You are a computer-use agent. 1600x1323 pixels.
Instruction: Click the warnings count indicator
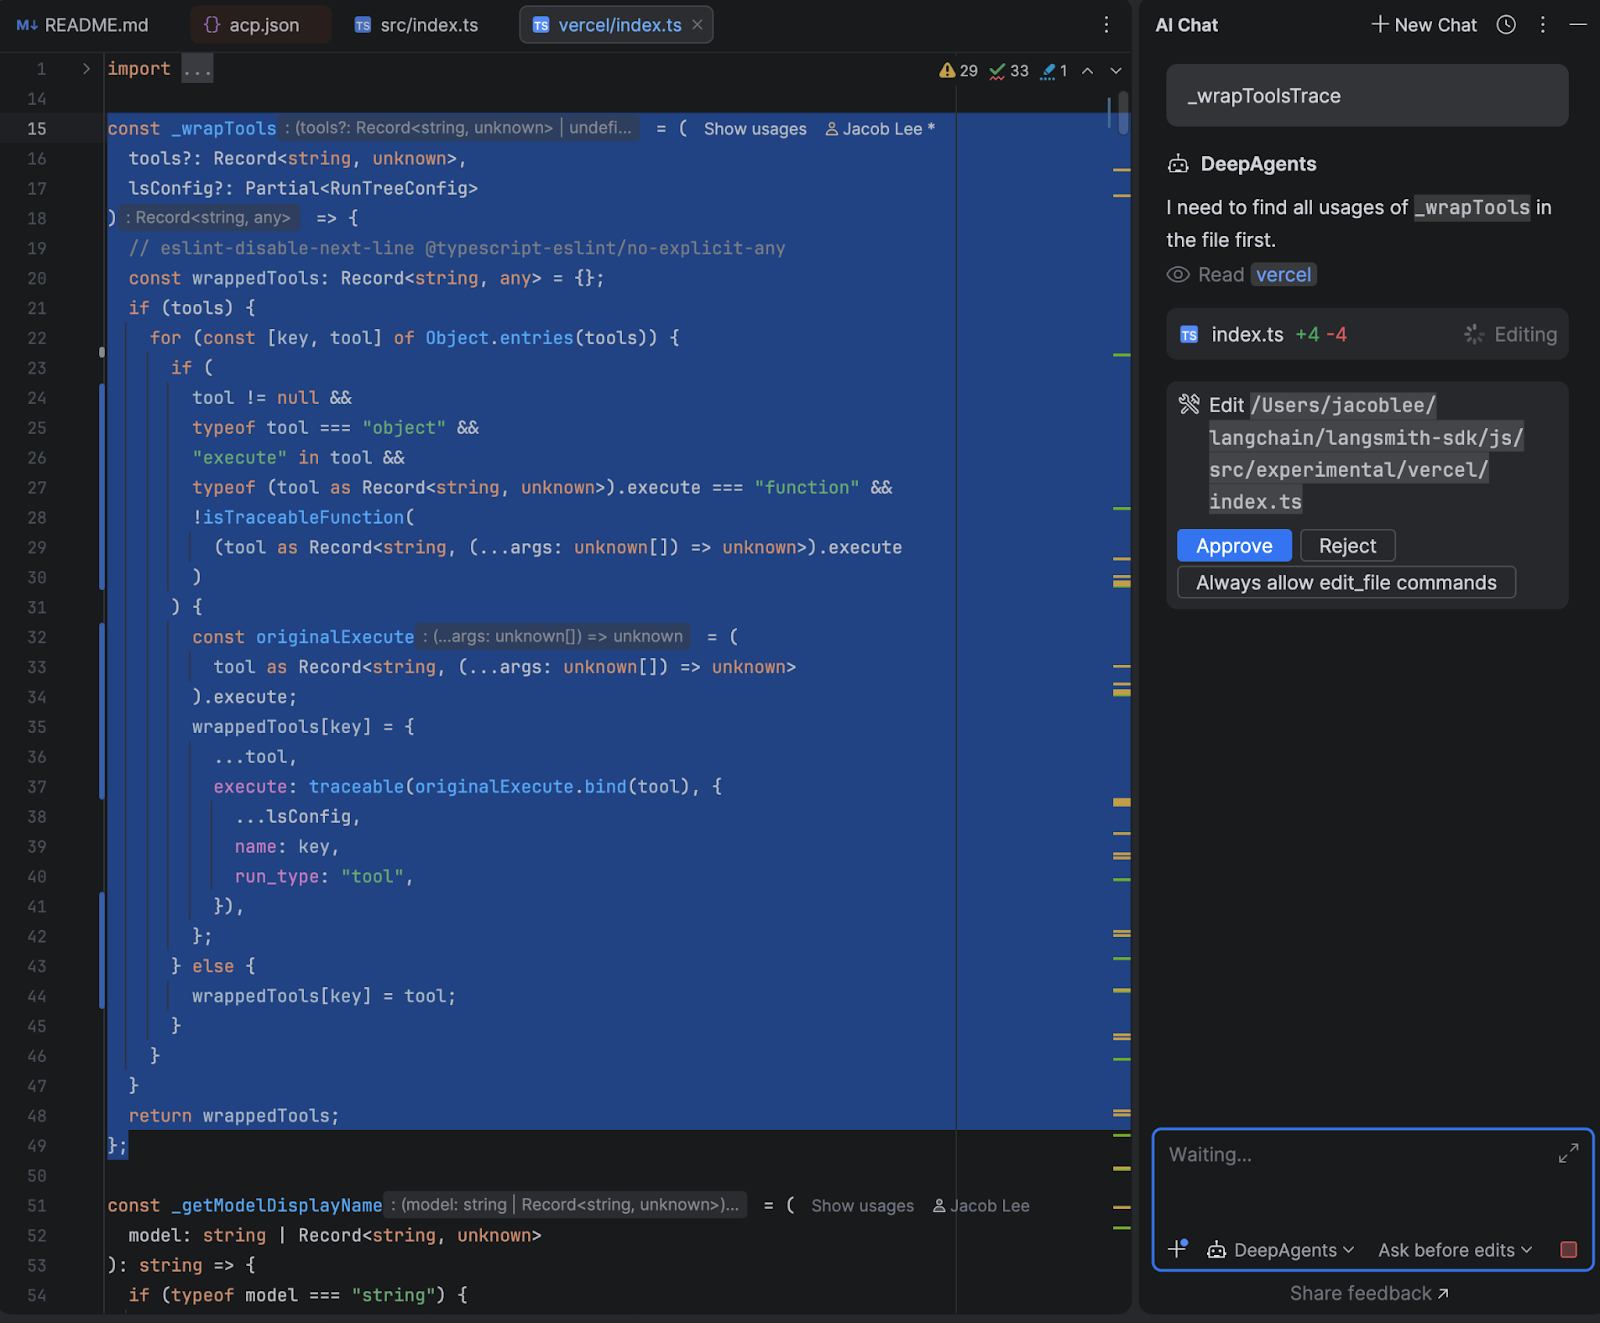(958, 71)
